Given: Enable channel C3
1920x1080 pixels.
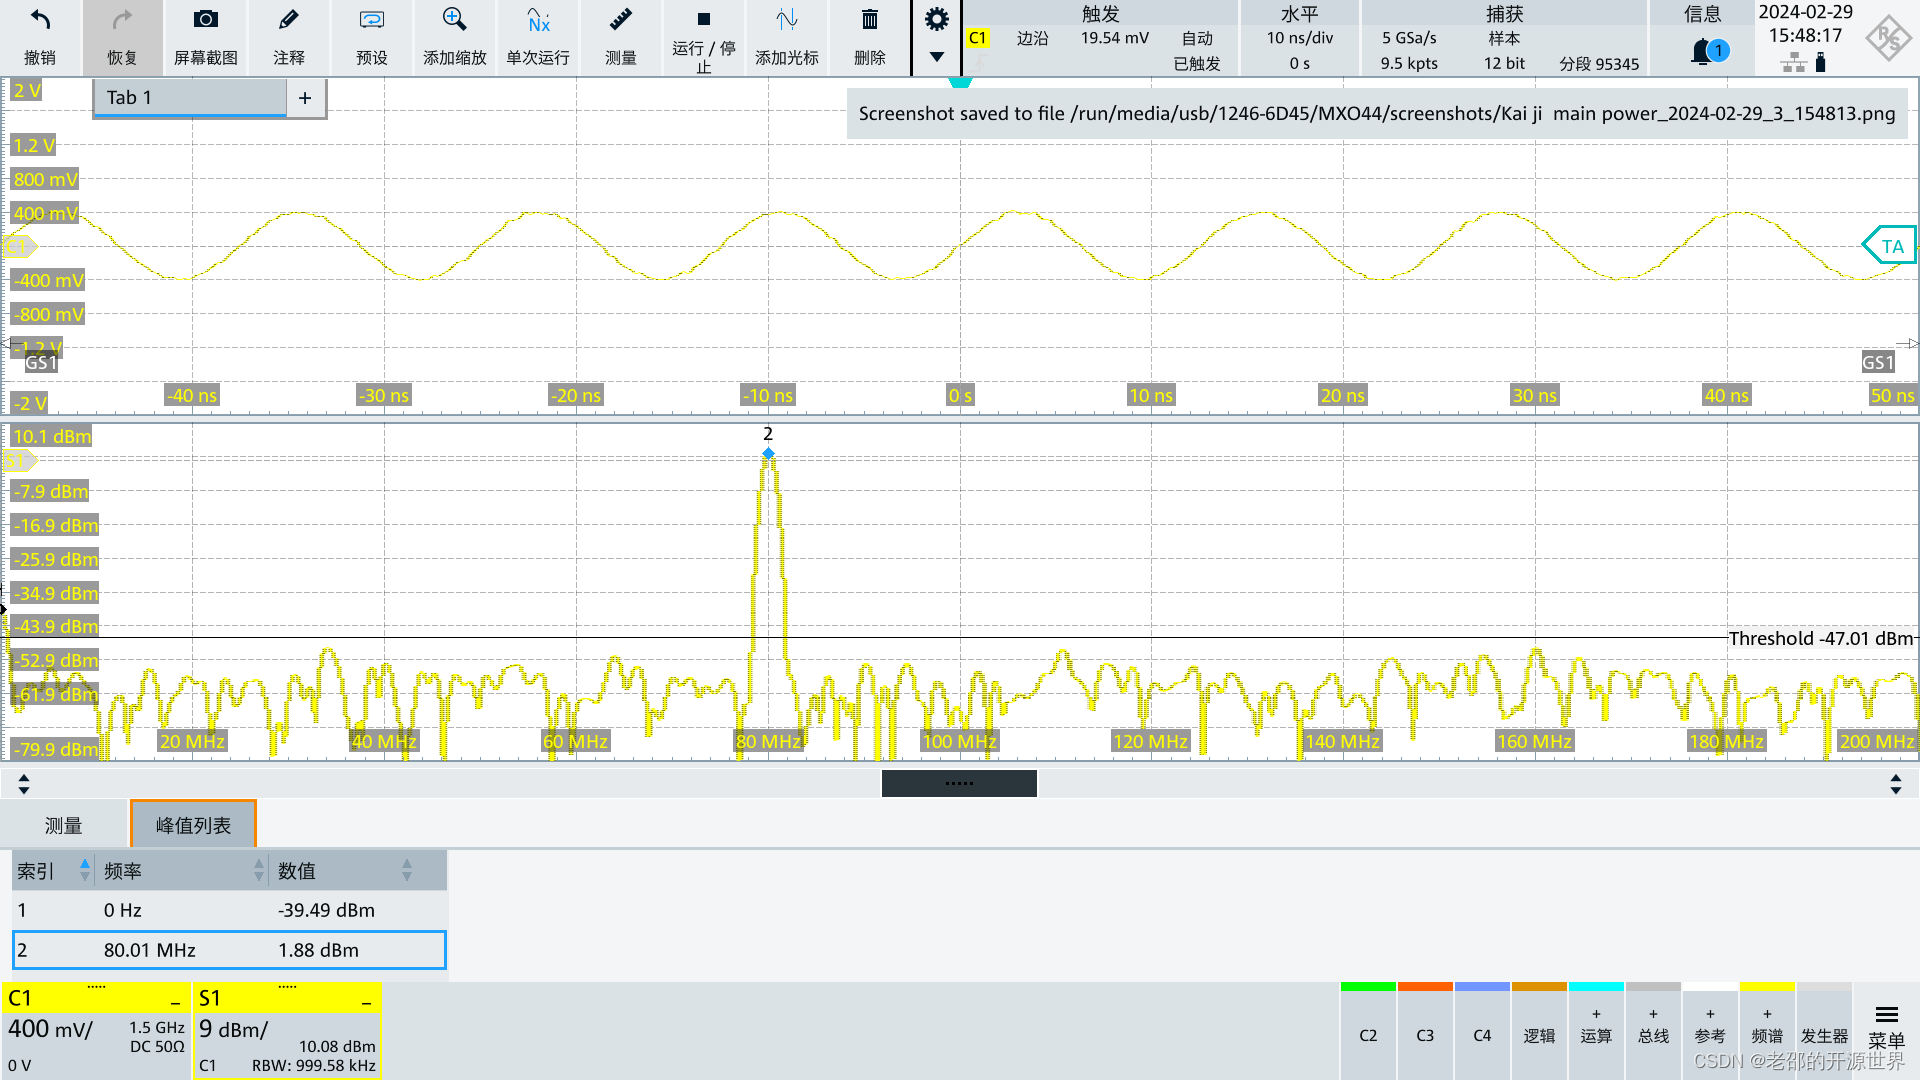Looking at the screenshot, I should click(1425, 1034).
